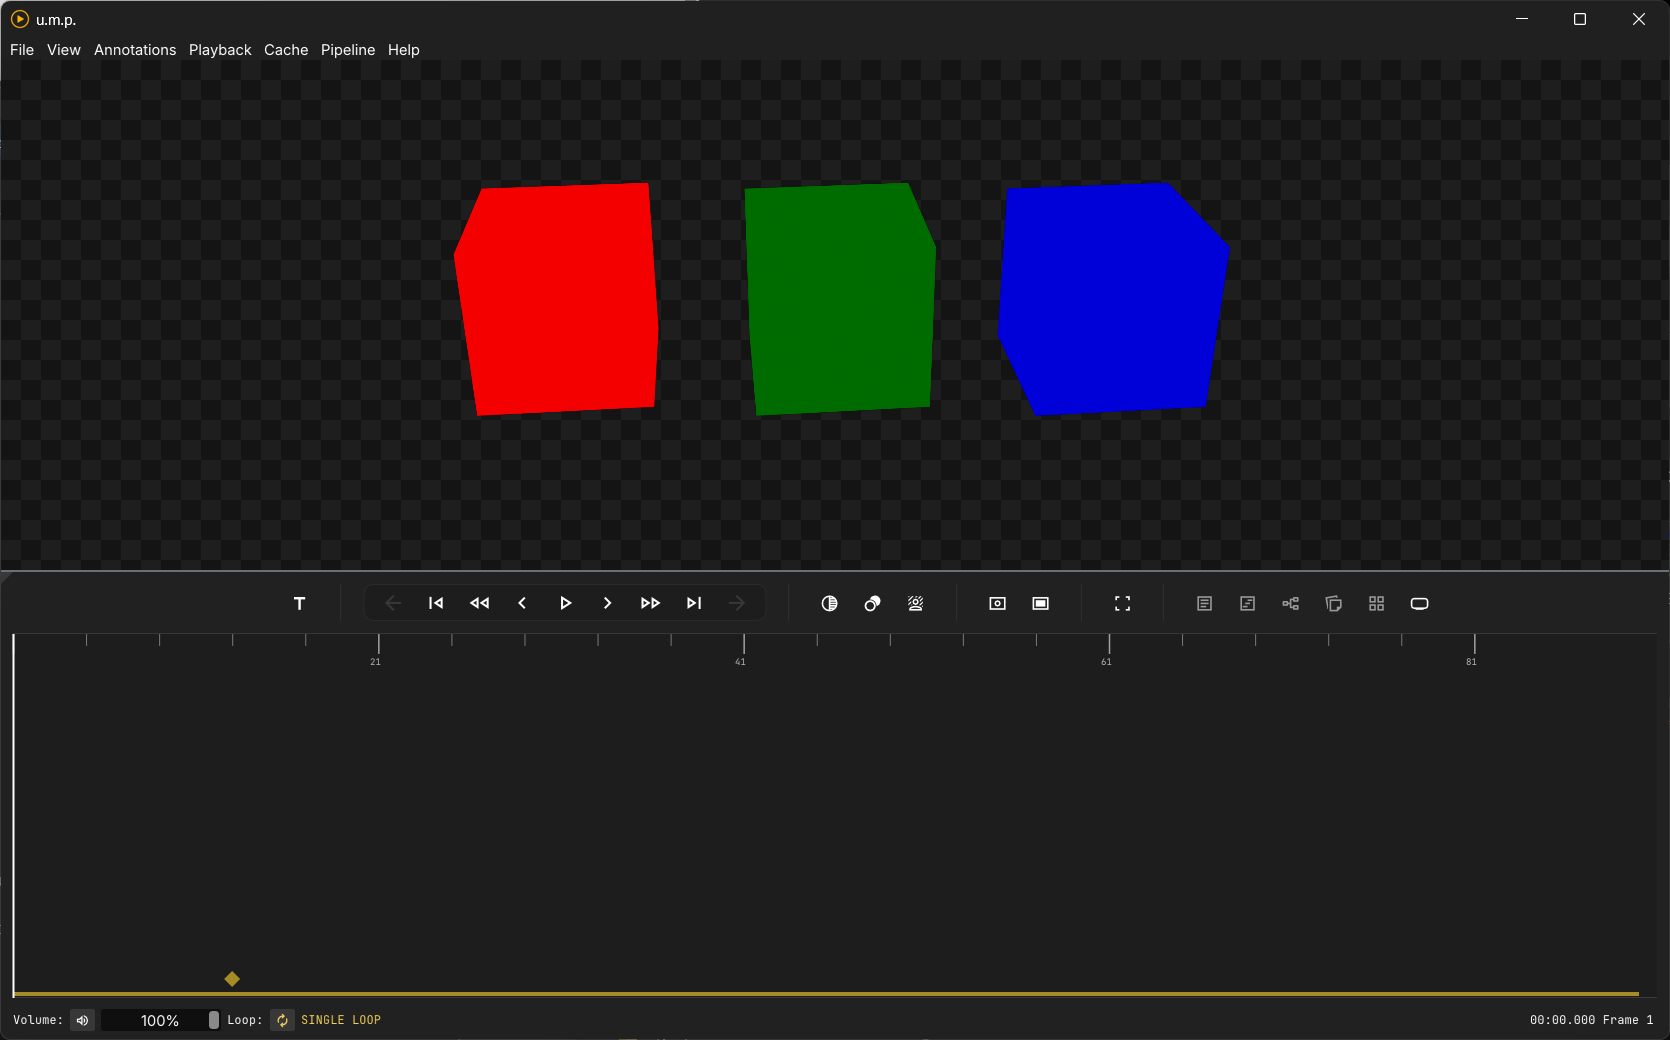
Task: Click the node graph icon
Action: click(1290, 603)
